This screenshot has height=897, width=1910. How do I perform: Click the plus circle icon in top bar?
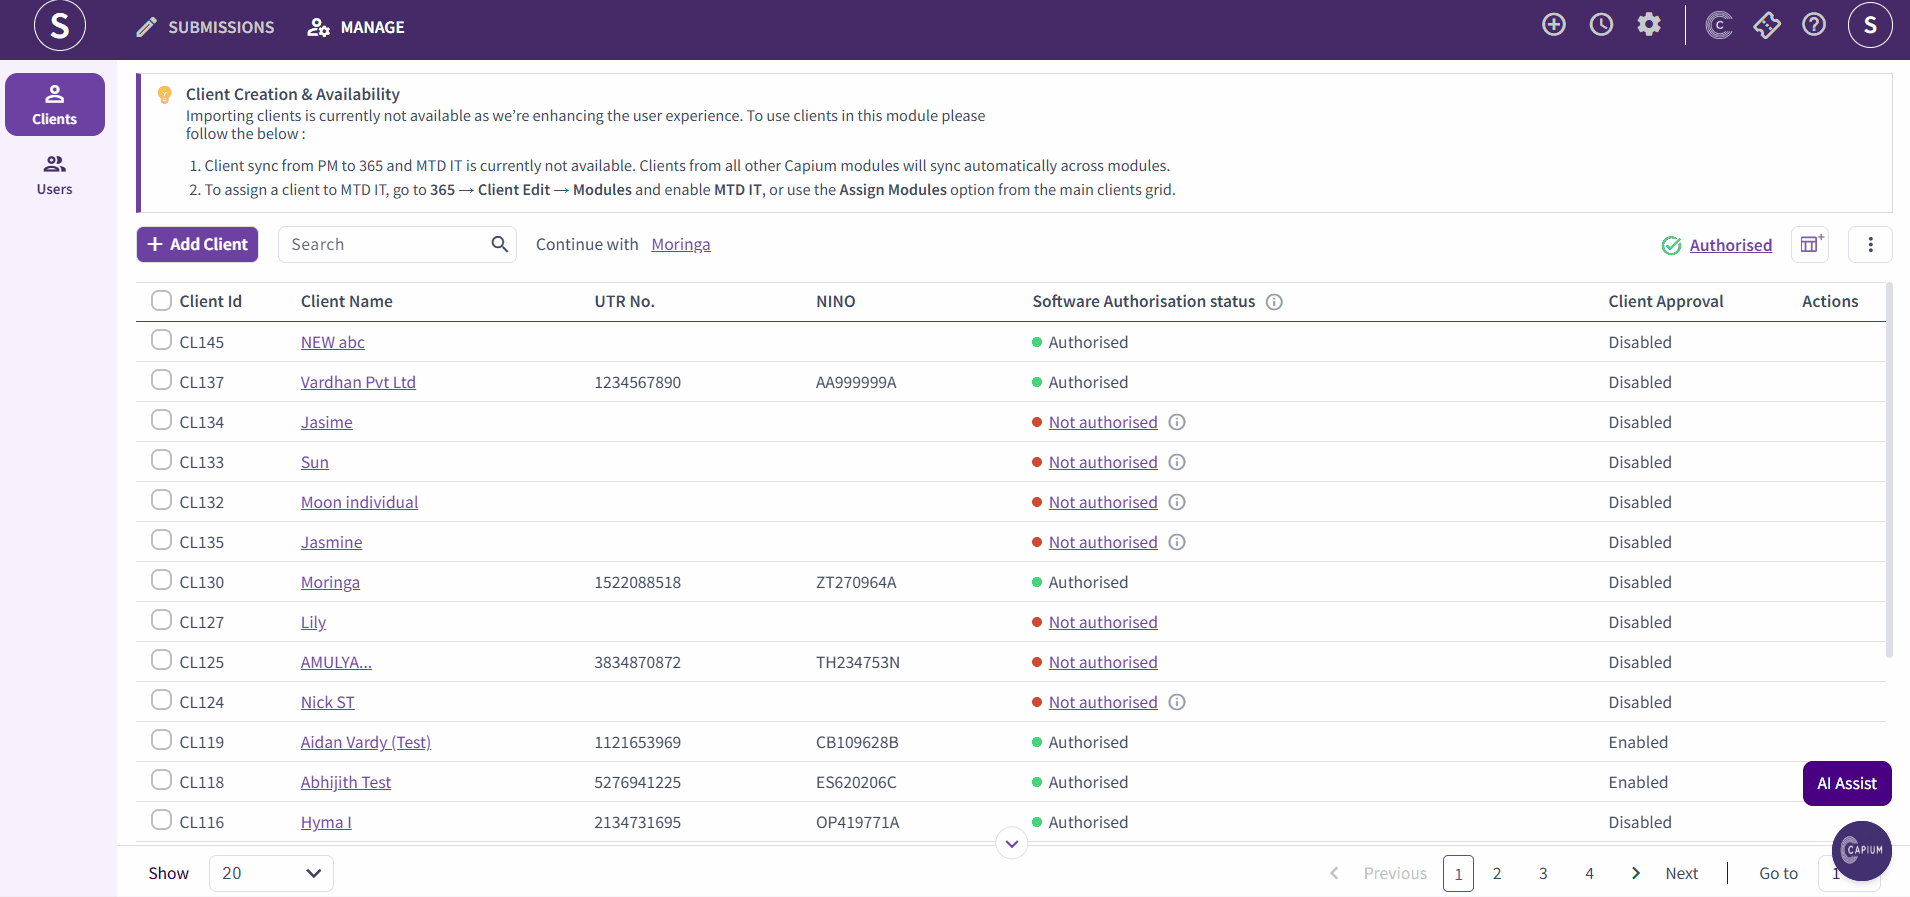coord(1553,25)
